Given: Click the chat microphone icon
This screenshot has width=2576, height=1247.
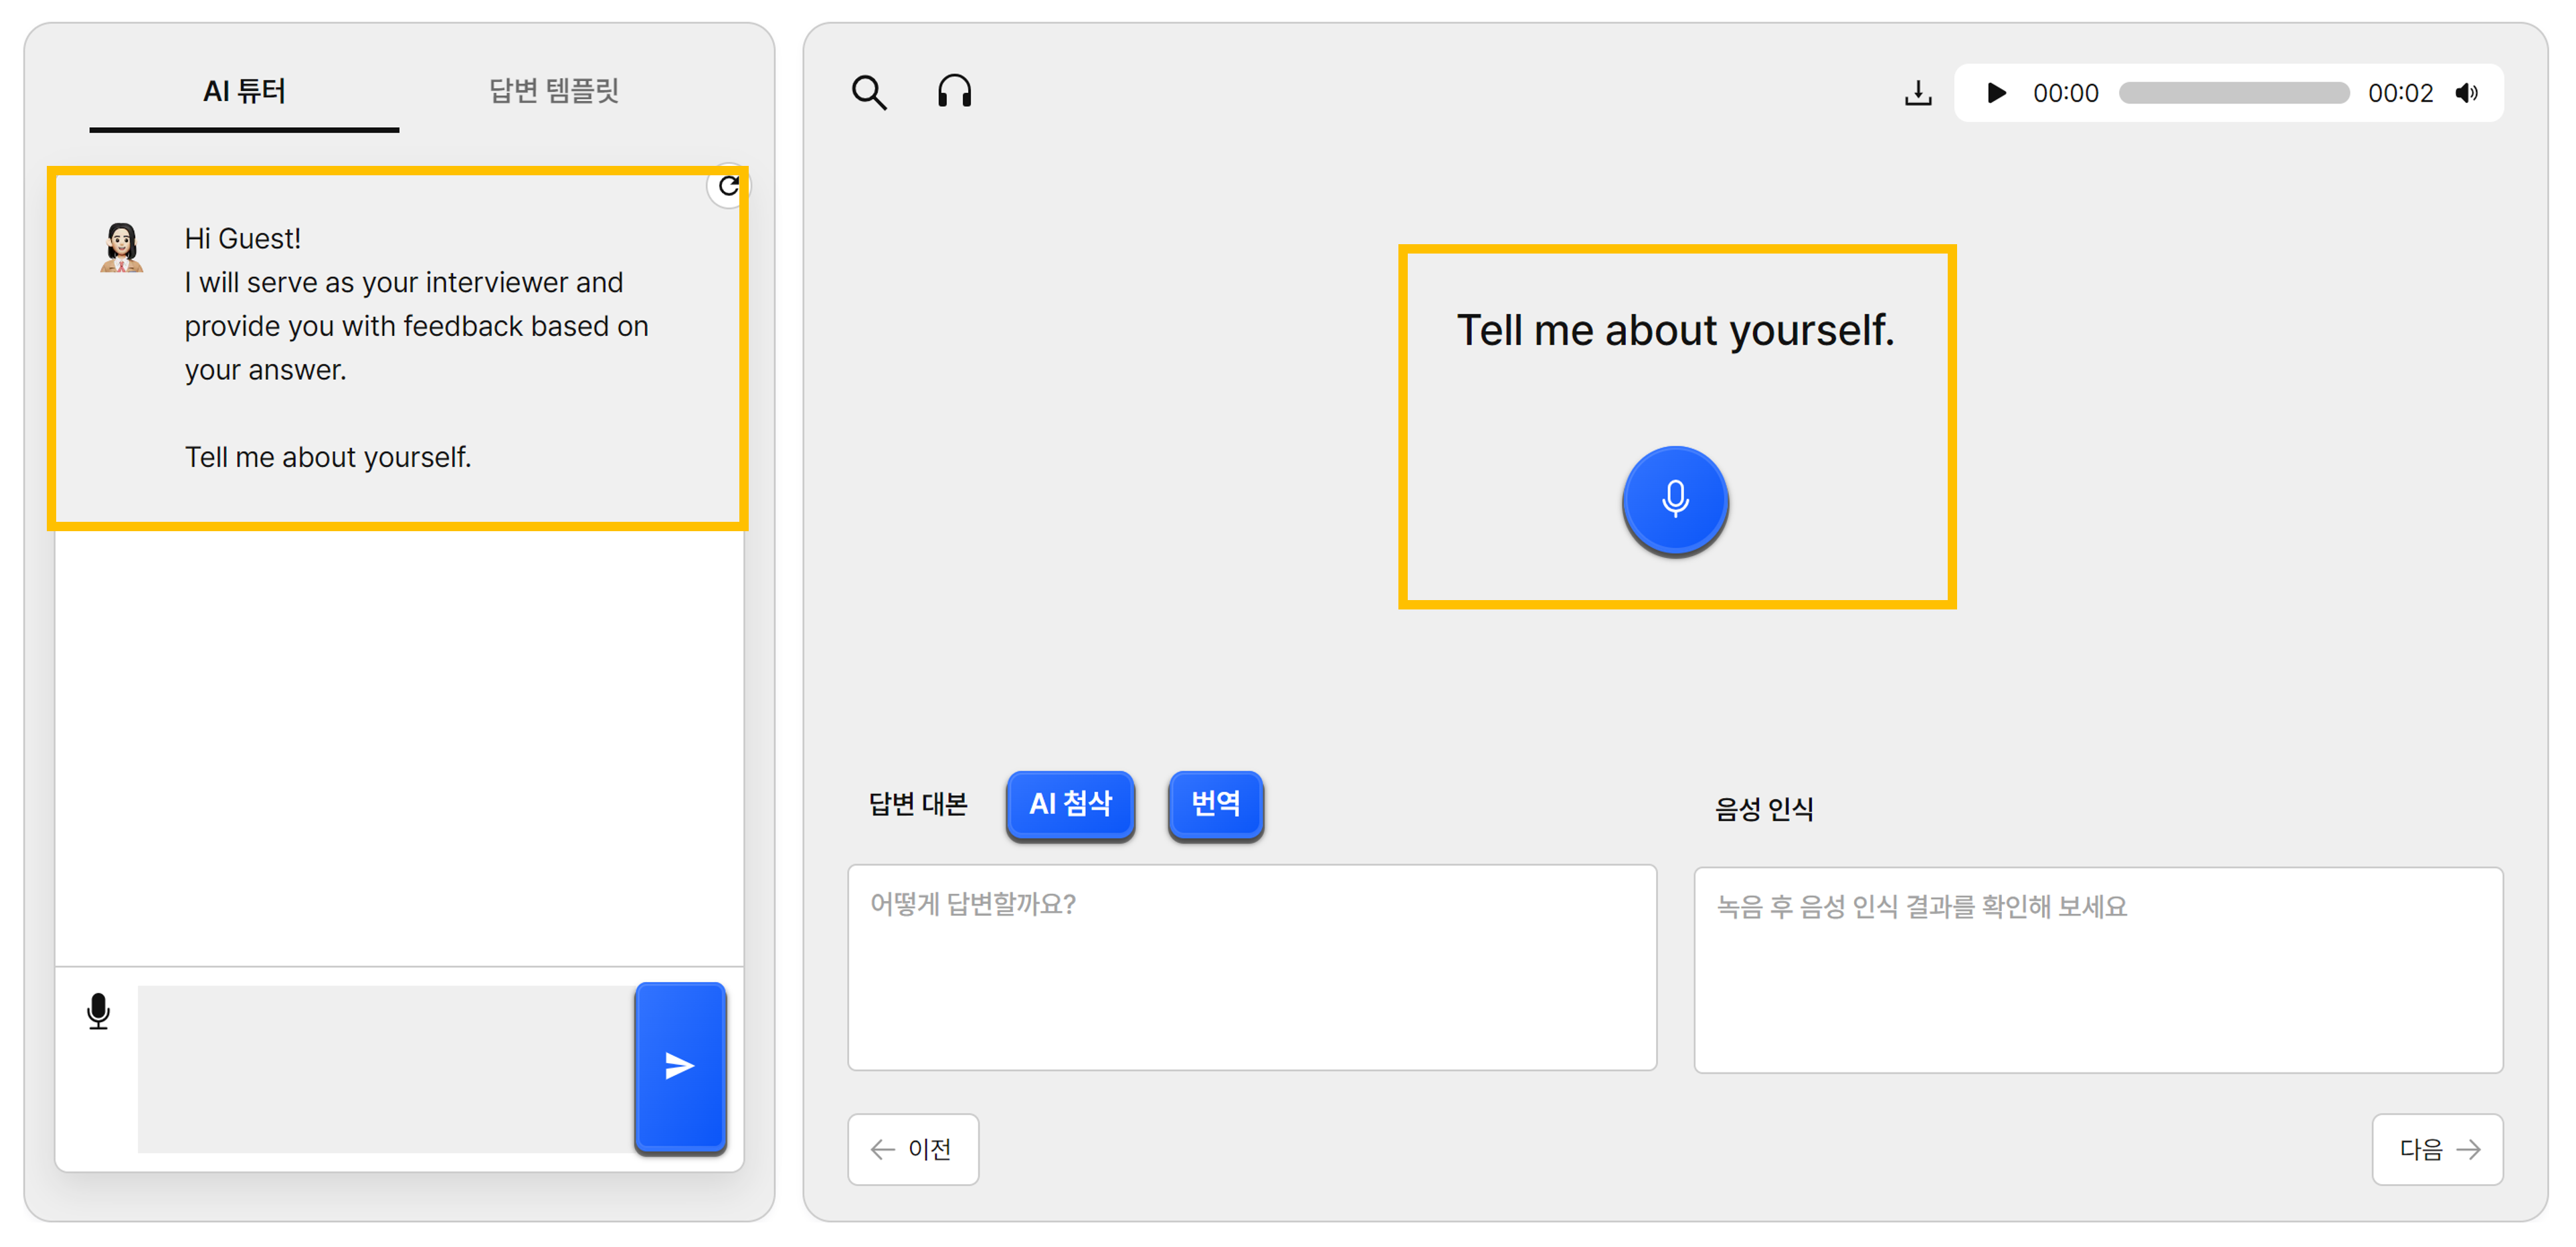Looking at the screenshot, I should coord(98,1011).
